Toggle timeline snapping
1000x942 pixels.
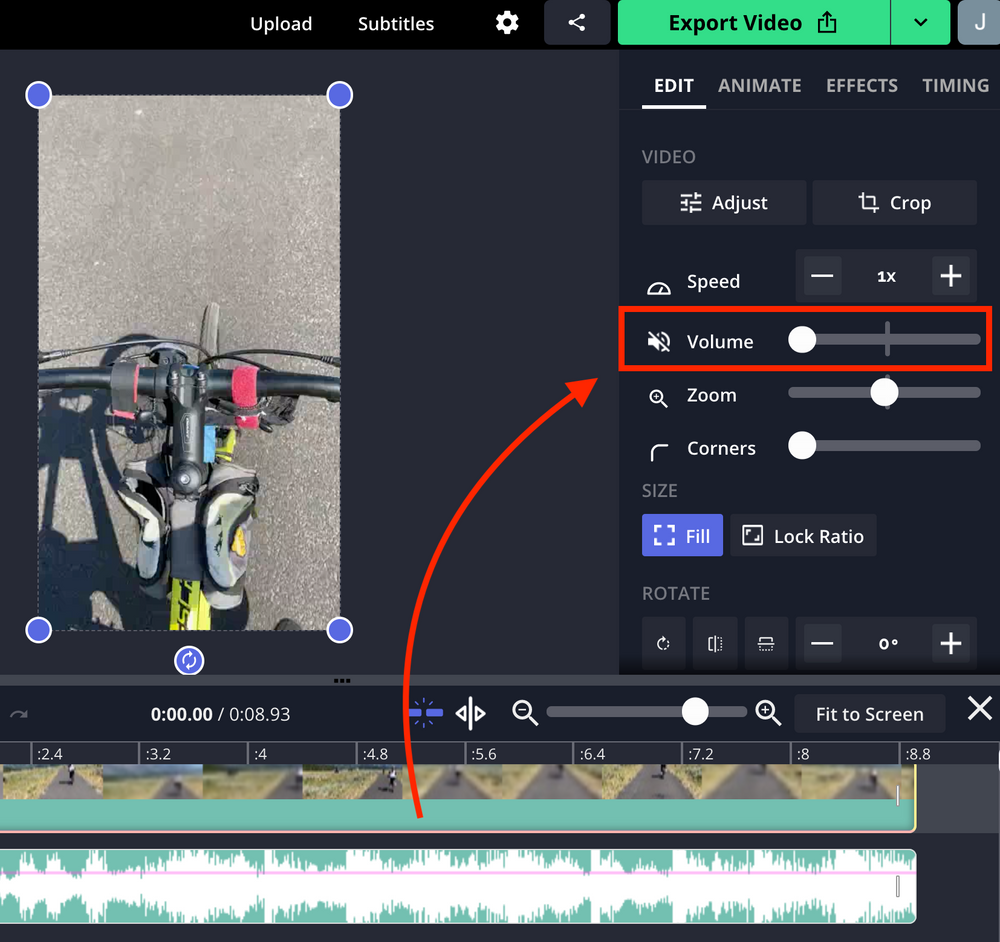(x=424, y=712)
